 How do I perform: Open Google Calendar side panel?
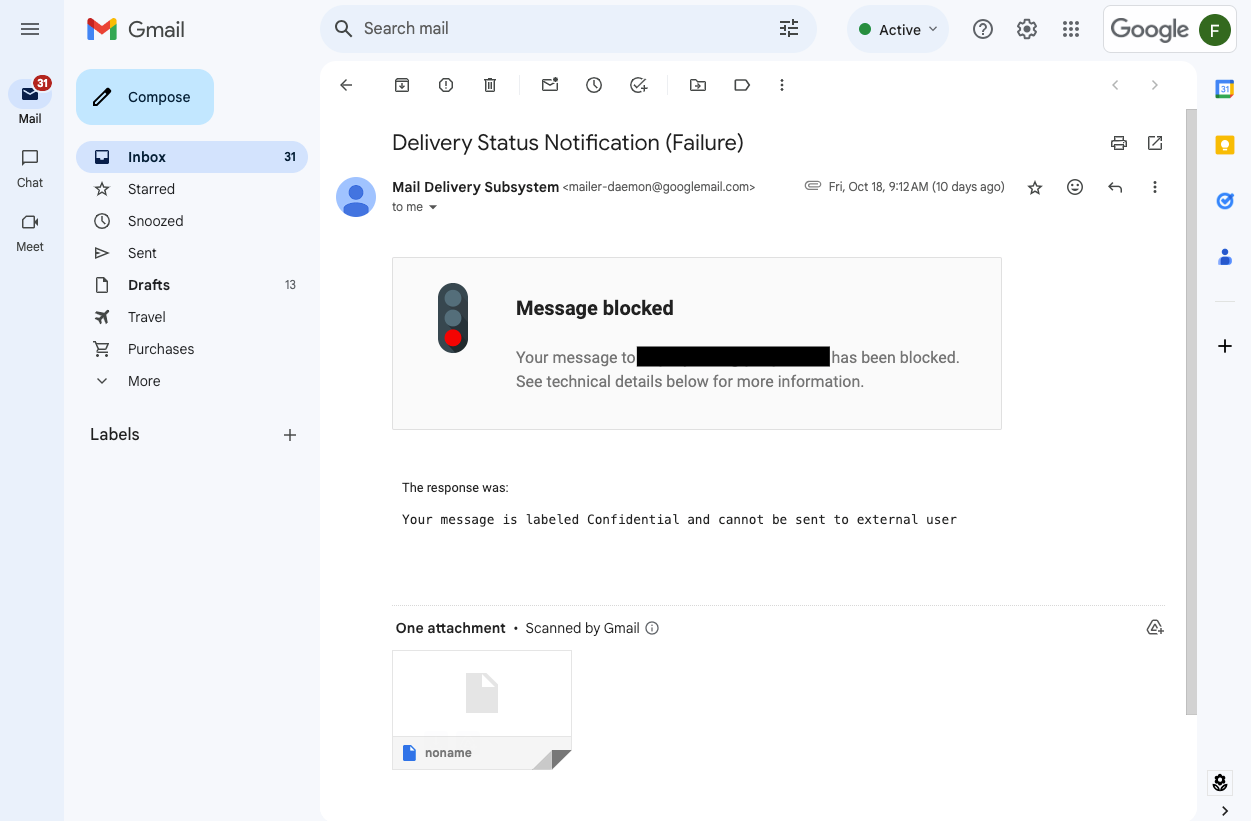pos(1225,89)
